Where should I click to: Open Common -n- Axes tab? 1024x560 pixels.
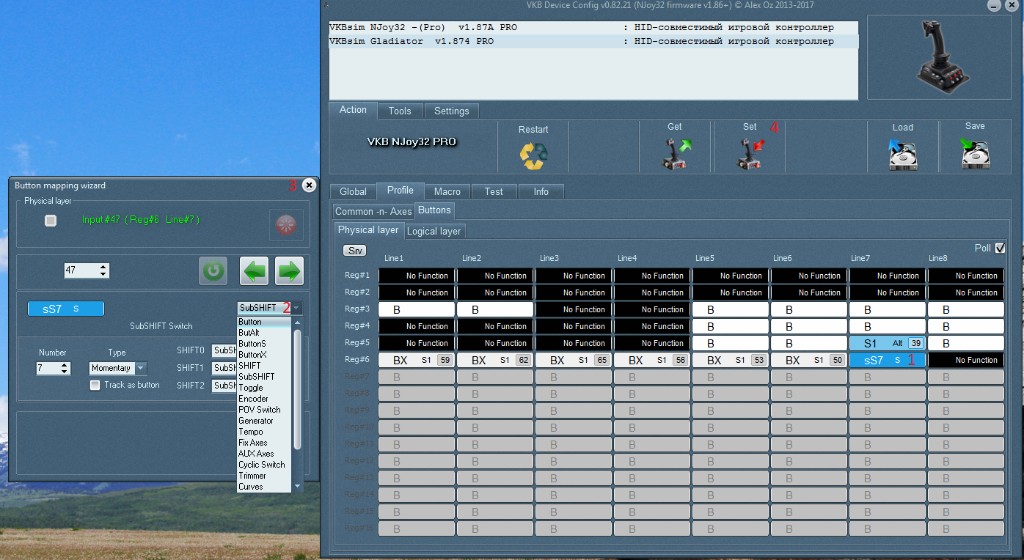374,211
